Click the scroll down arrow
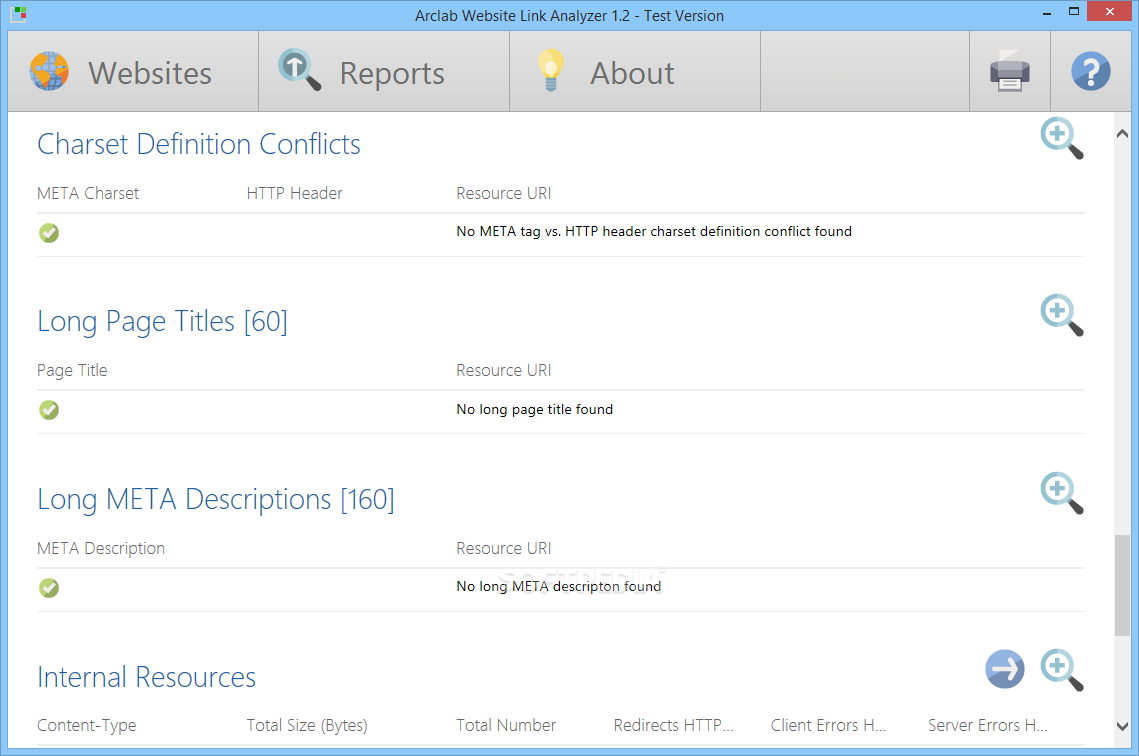Viewport: 1139px width, 756px height. coord(1123,727)
